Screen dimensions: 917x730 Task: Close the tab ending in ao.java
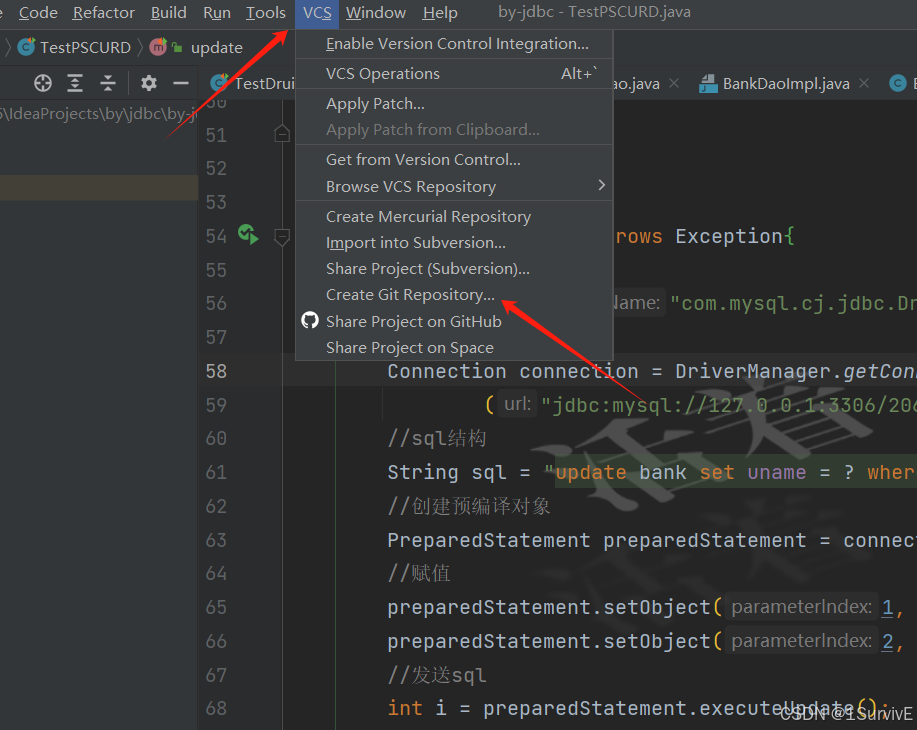tap(674, 83)
